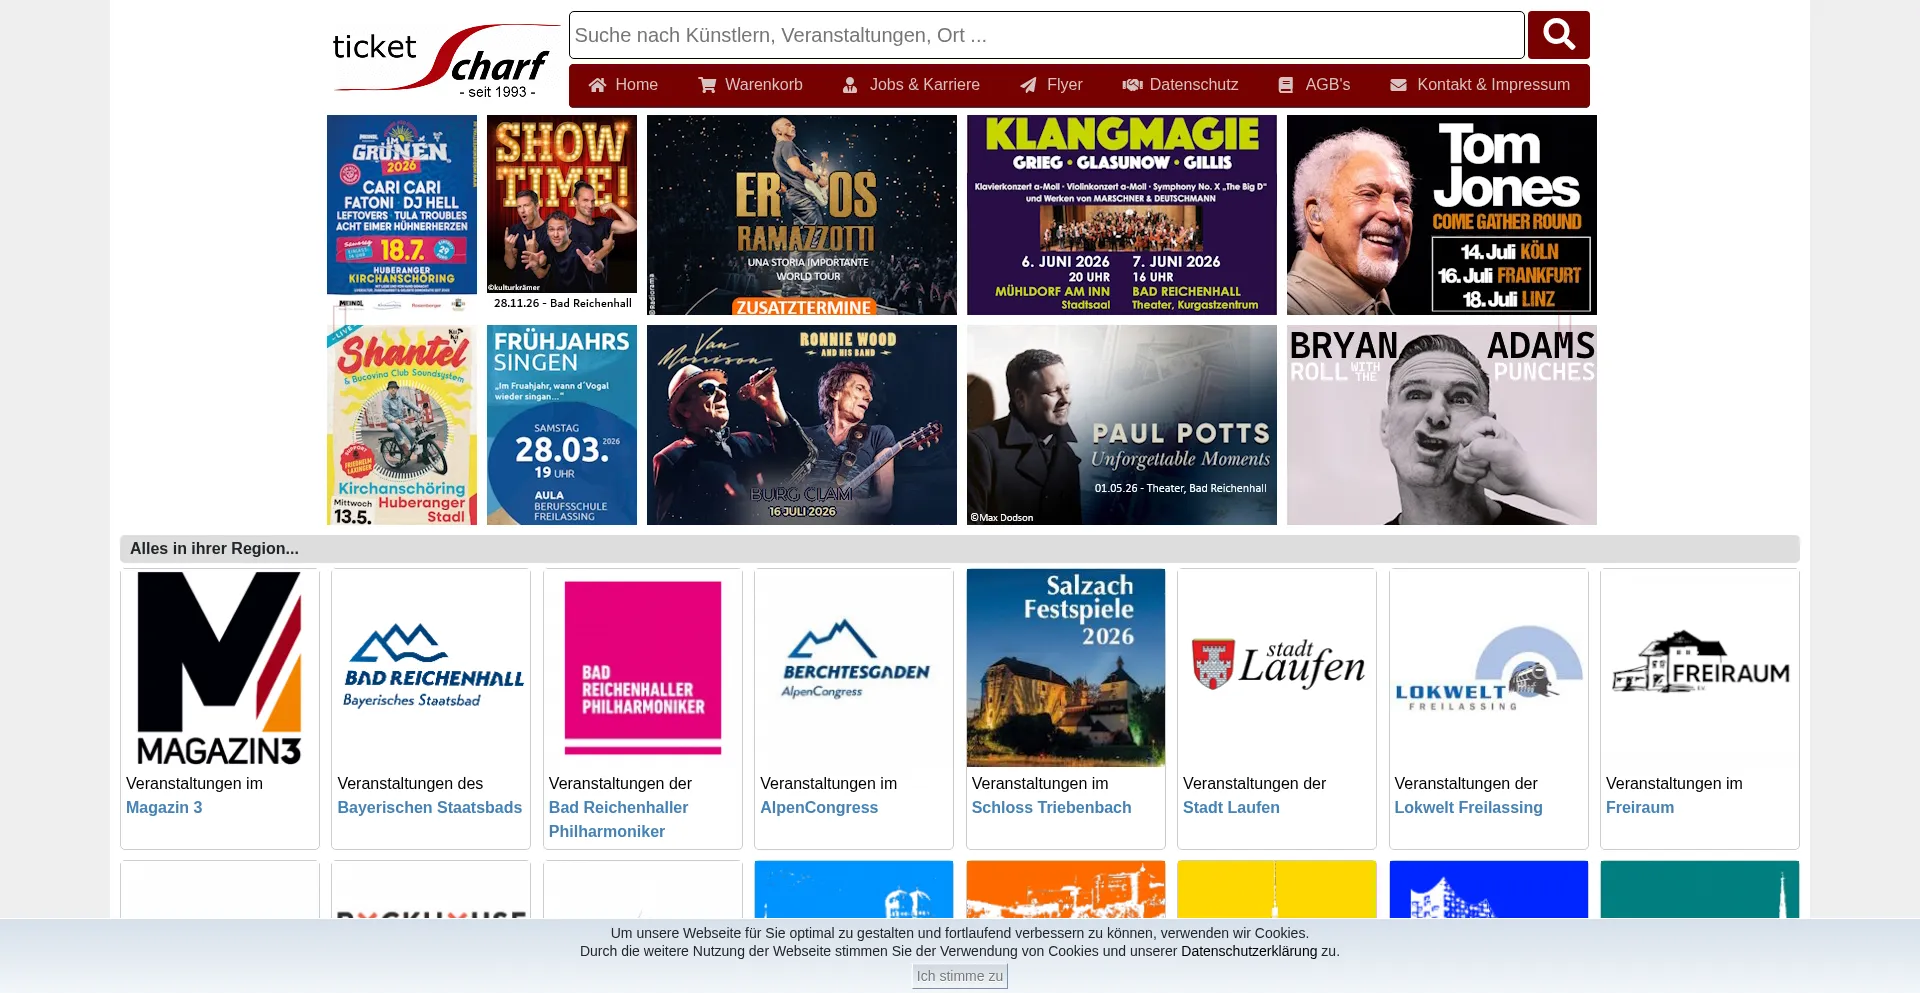Open the Magazin 3 link
The image size is (1920, 993).
164,807
